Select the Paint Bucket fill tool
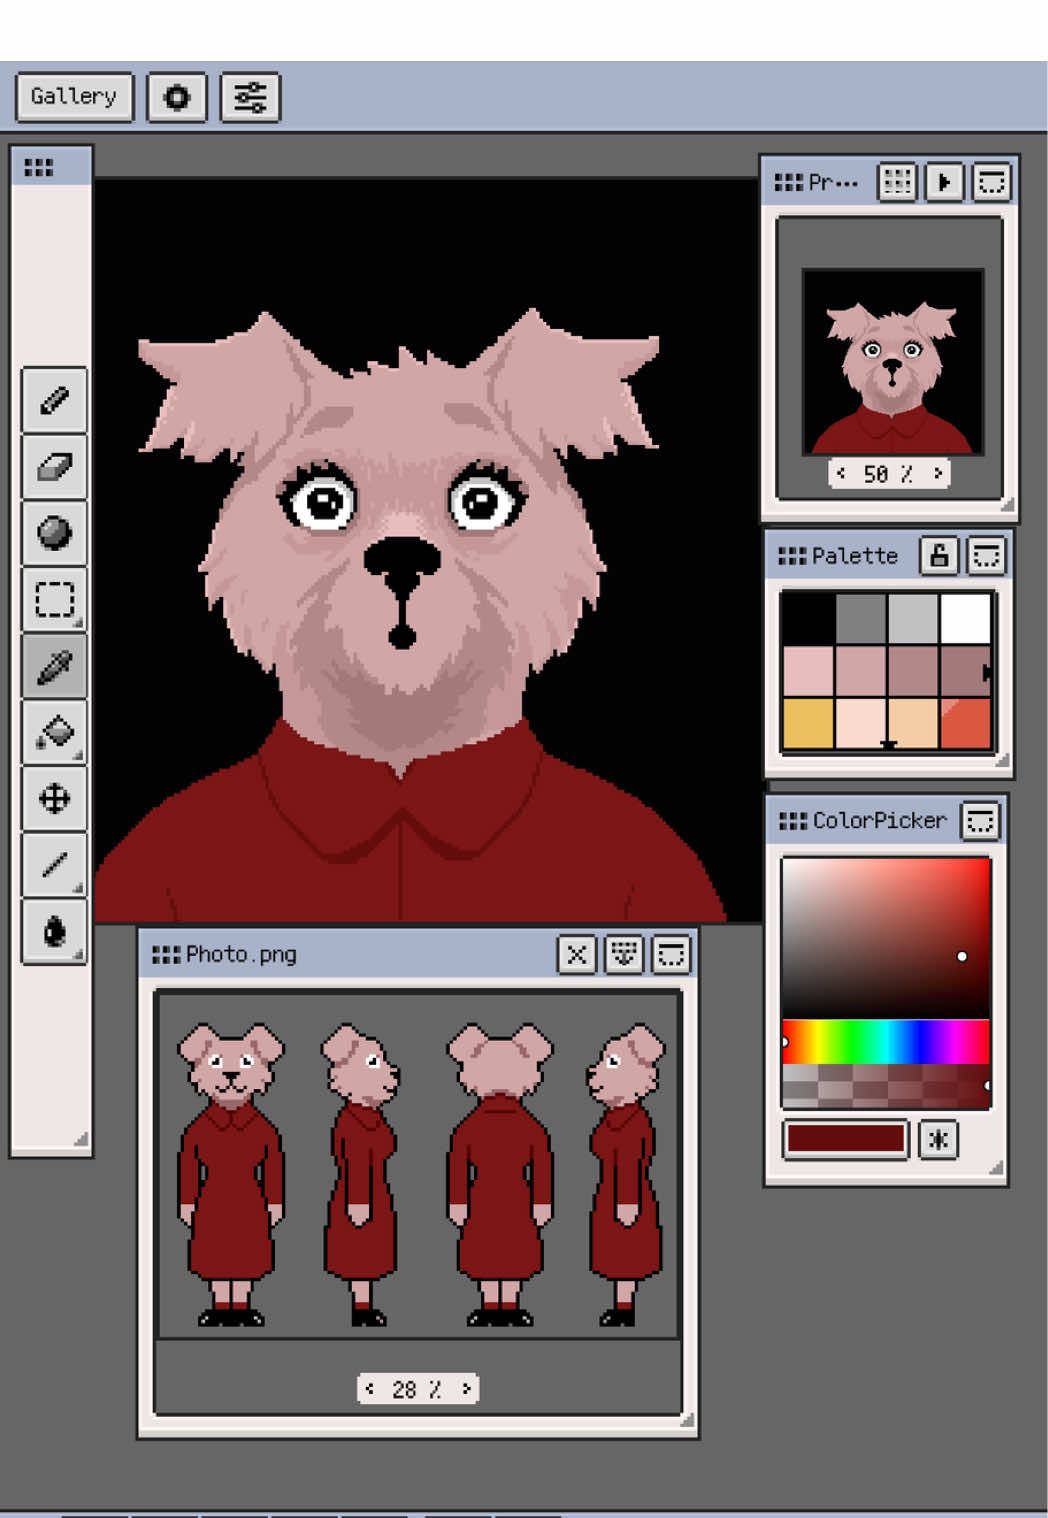This screenshot has width=1048, height=1518. tap(54, 732)
